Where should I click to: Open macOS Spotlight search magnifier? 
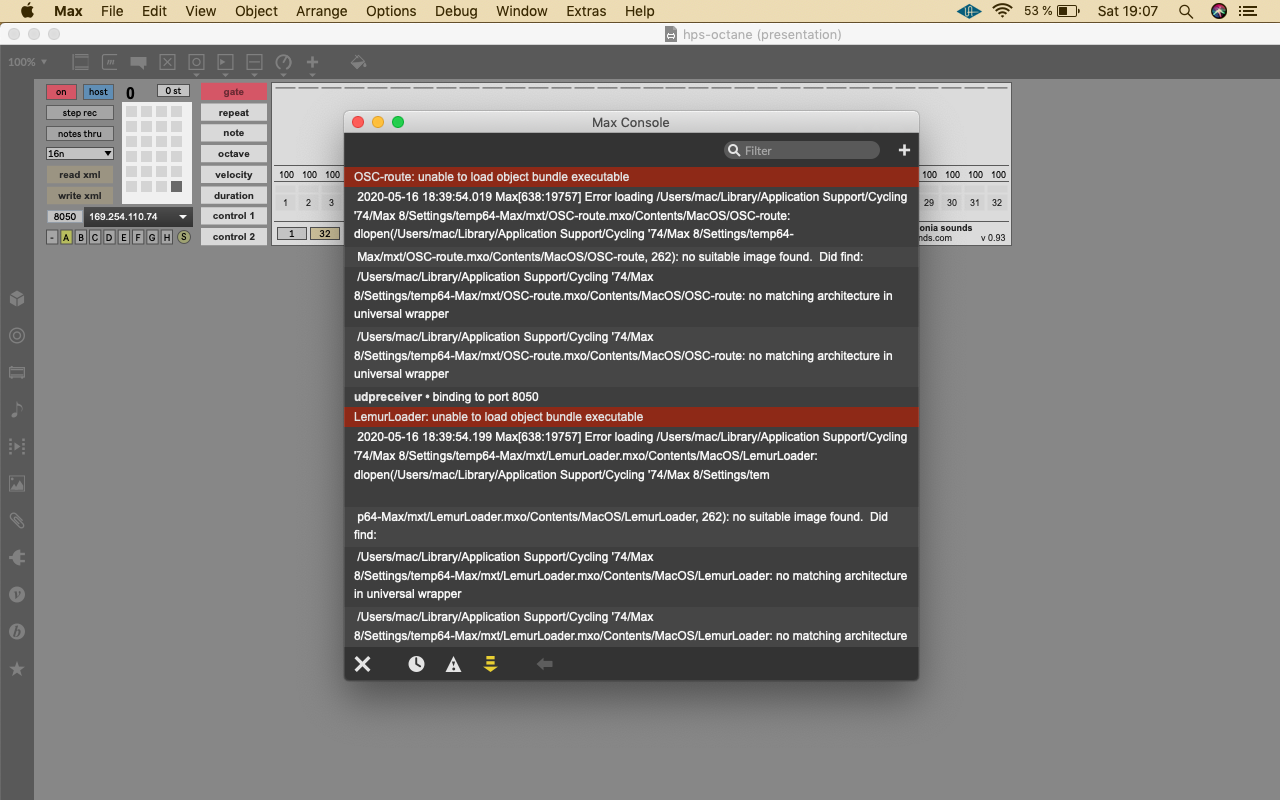click(1185, 11)
